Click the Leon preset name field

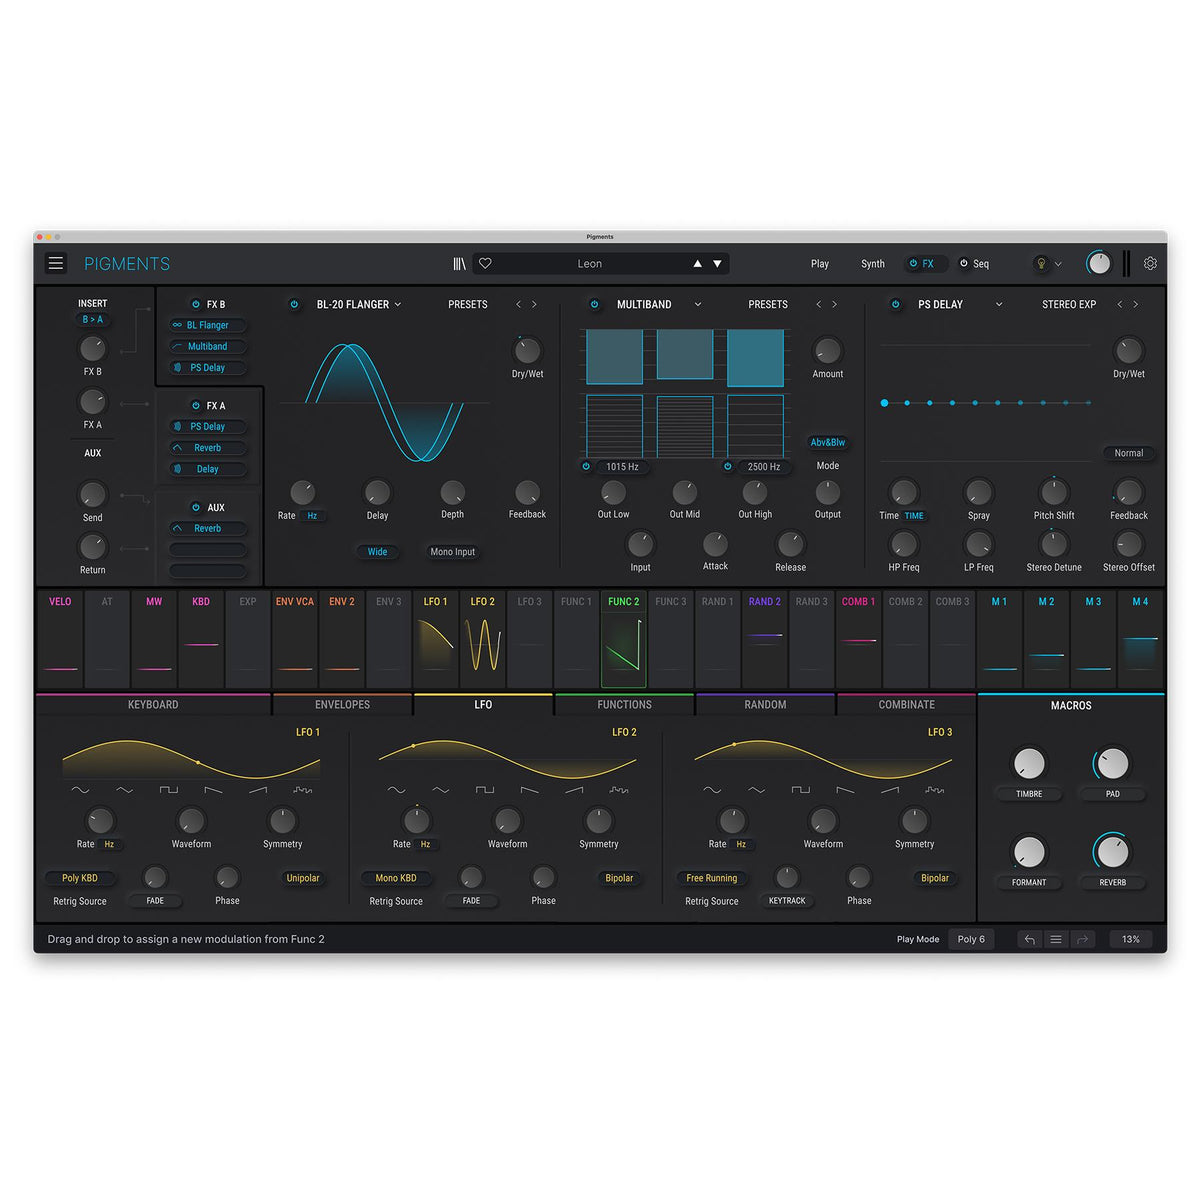coord(590,264)
